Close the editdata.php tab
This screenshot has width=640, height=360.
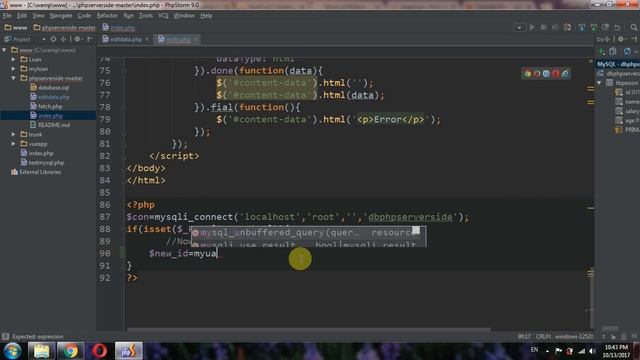pos(147,39)
